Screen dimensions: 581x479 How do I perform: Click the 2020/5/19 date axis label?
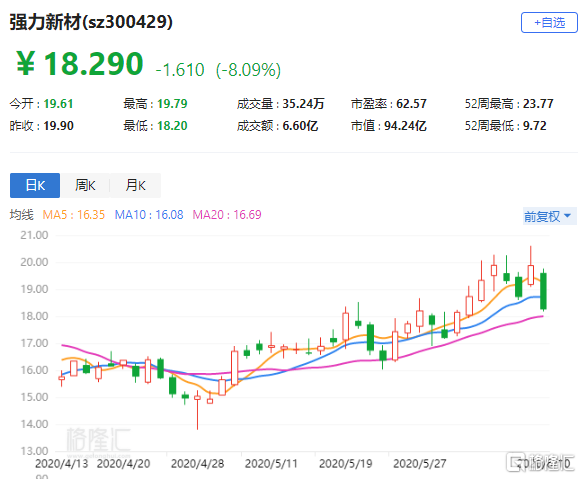(346, 463)
